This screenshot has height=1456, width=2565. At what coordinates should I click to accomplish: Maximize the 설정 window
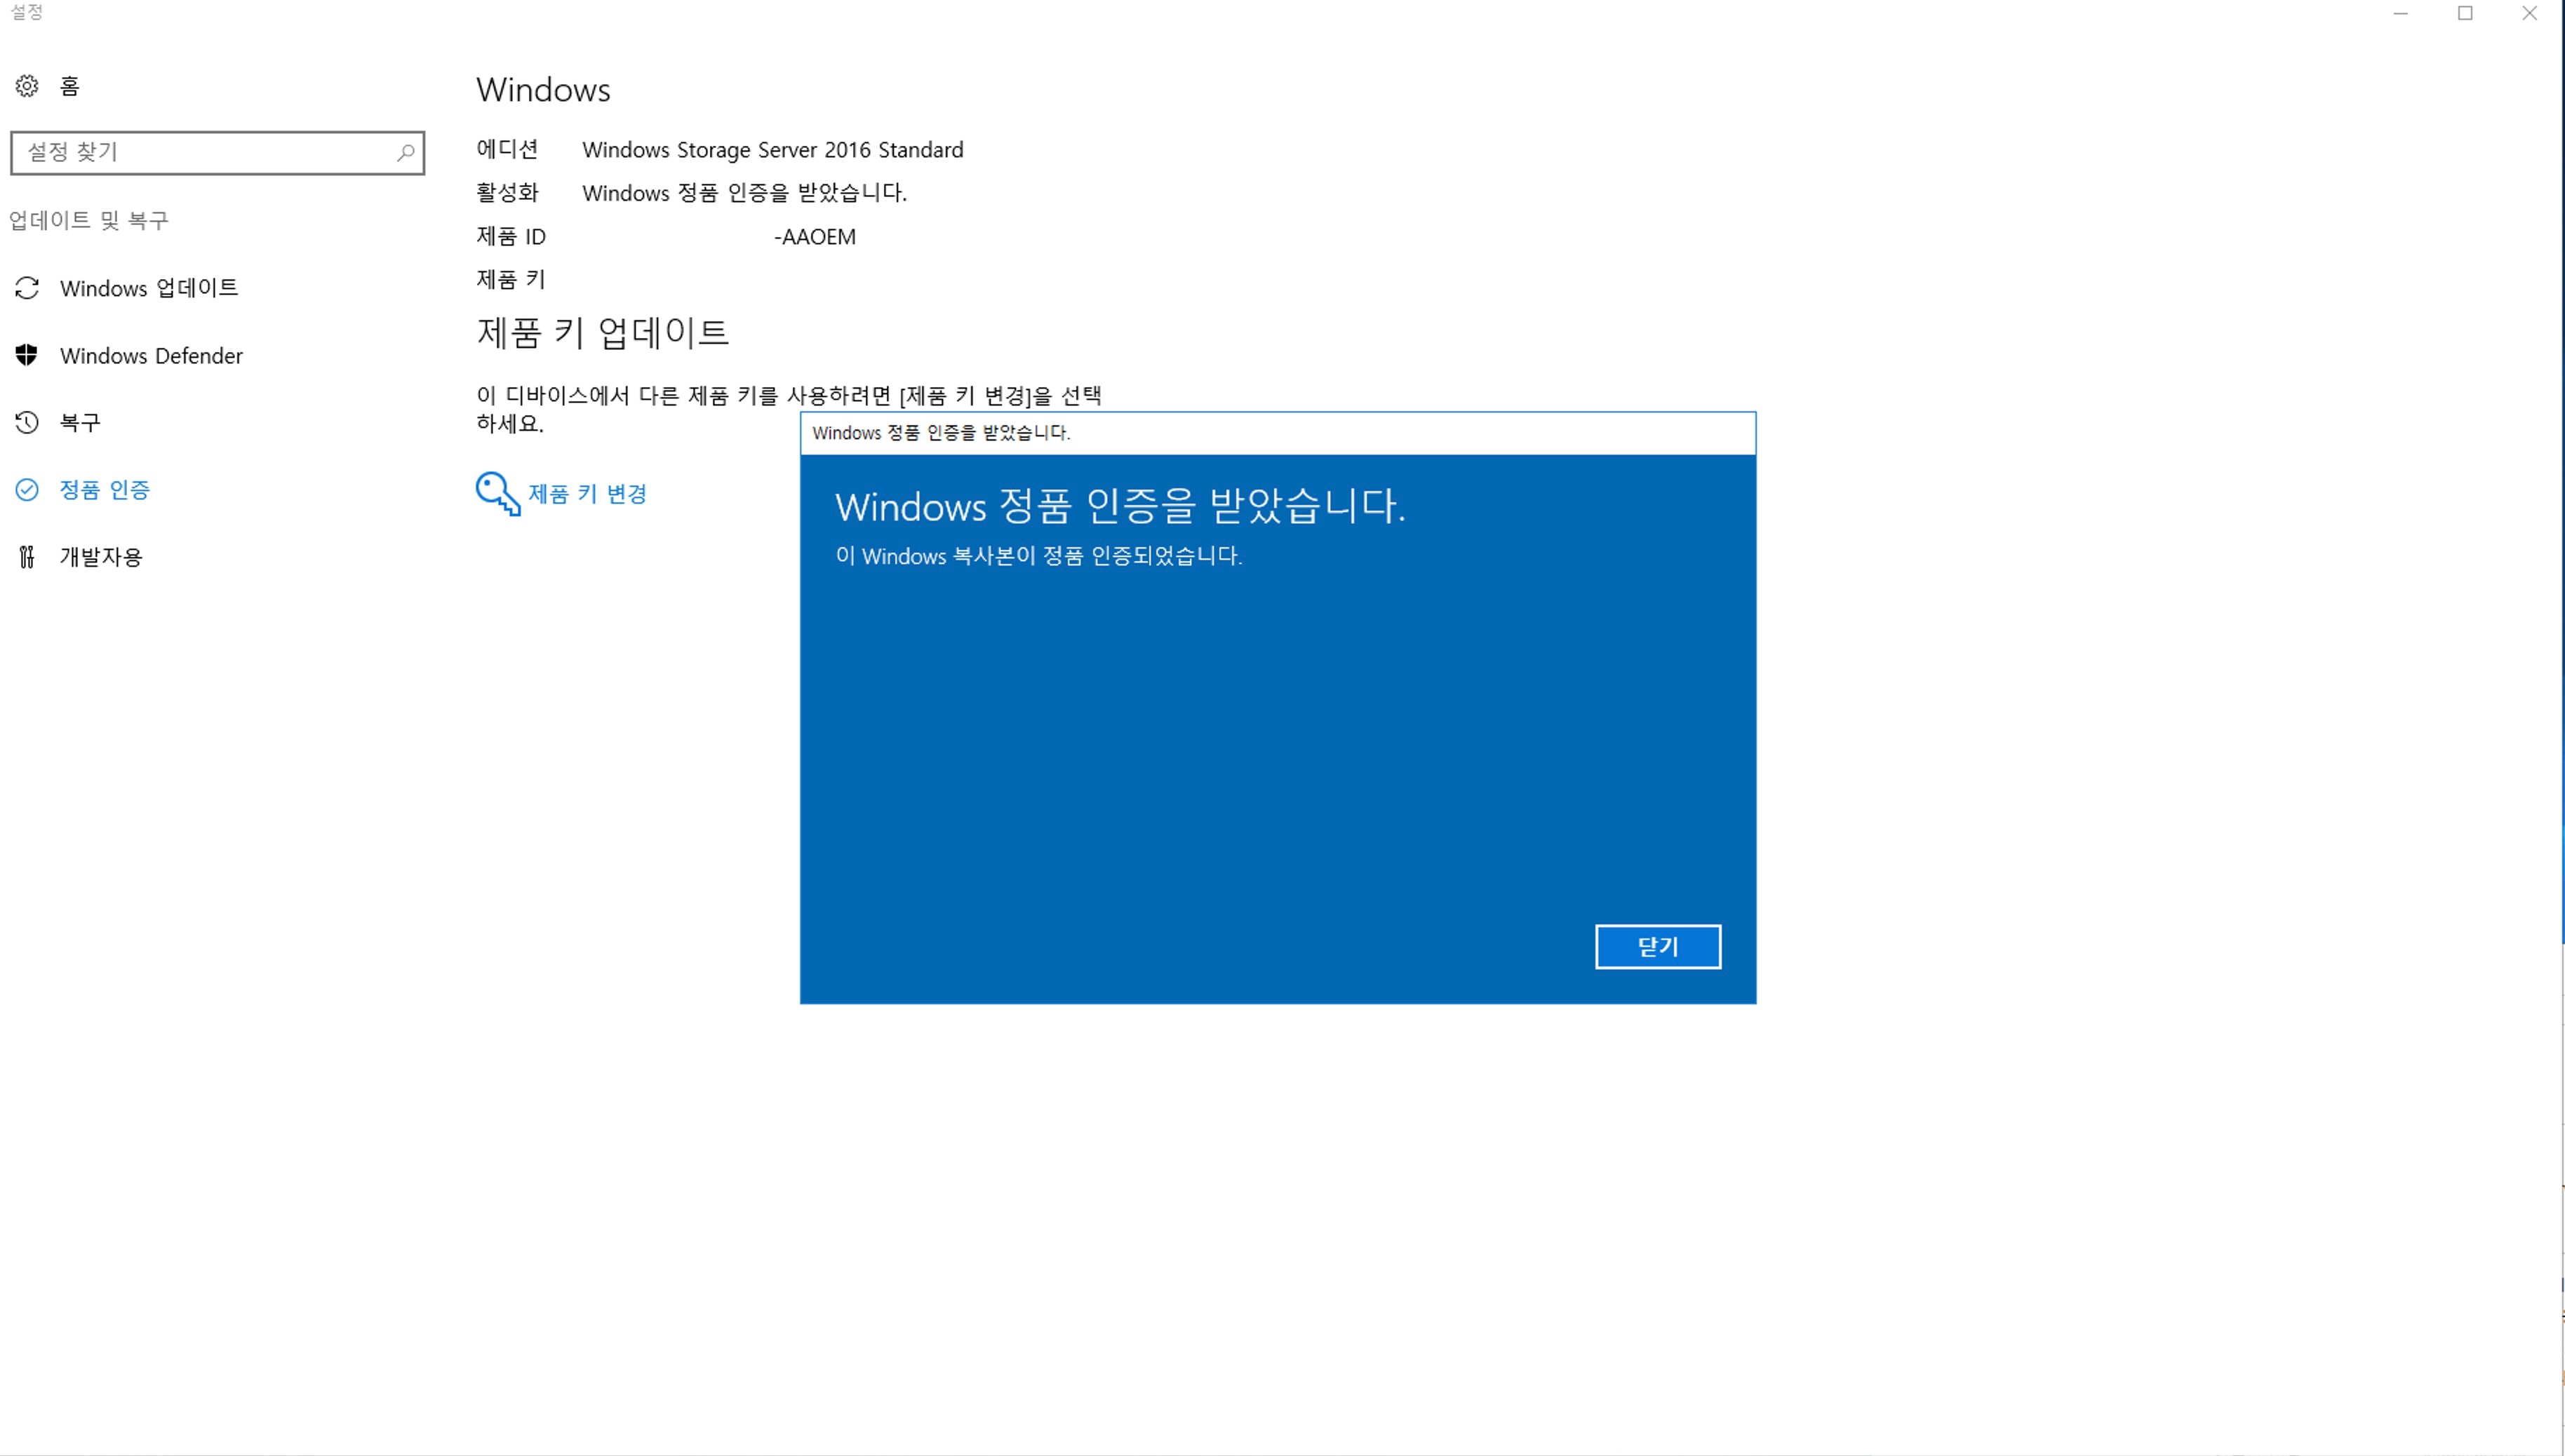tap(2465, 13)
